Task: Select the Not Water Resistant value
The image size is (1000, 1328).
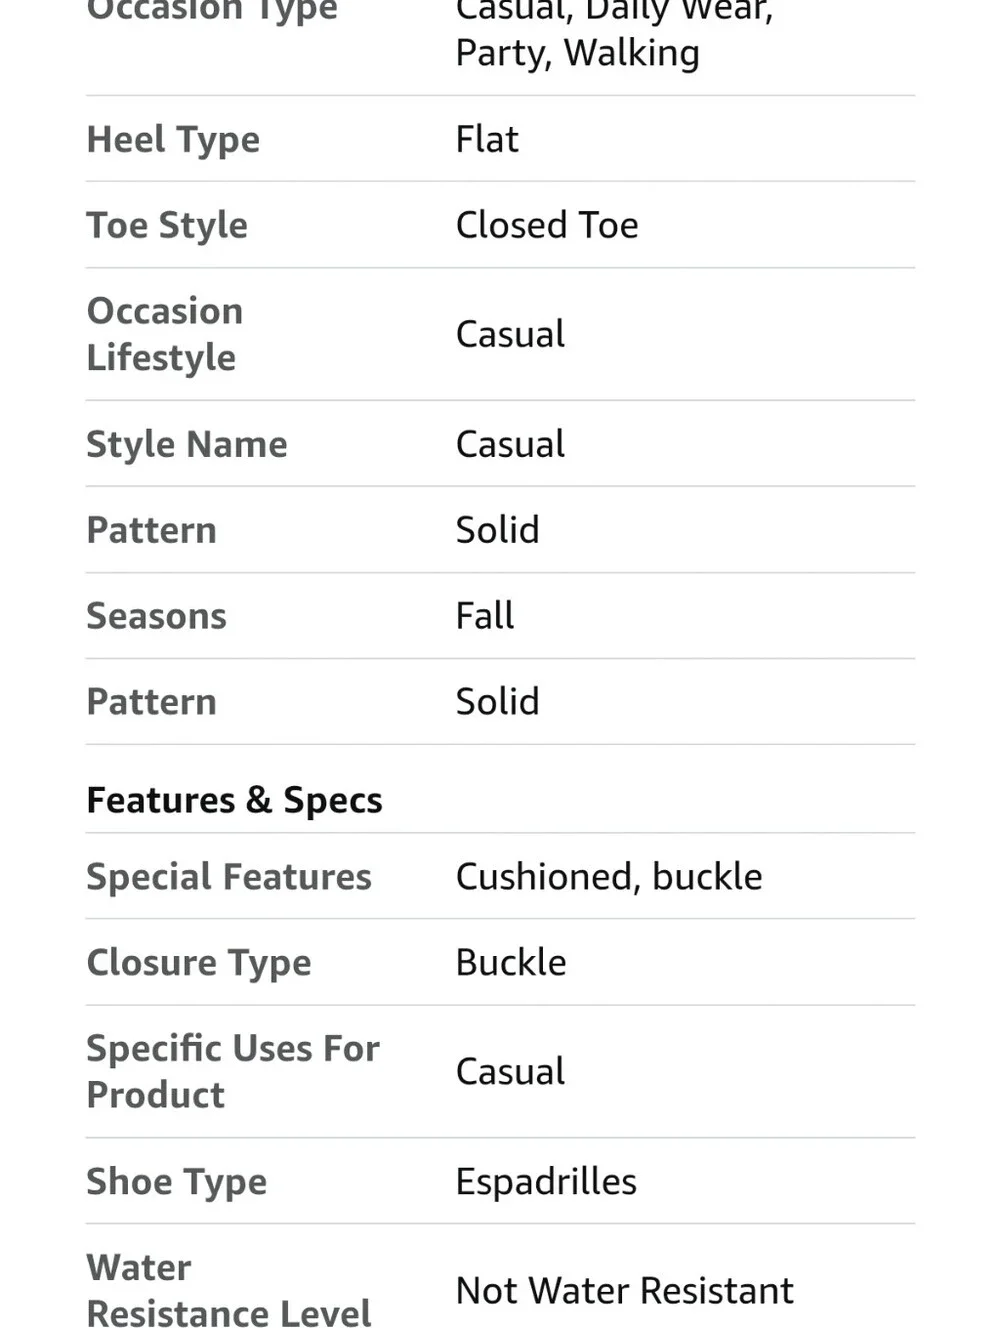Action: 624,1291
